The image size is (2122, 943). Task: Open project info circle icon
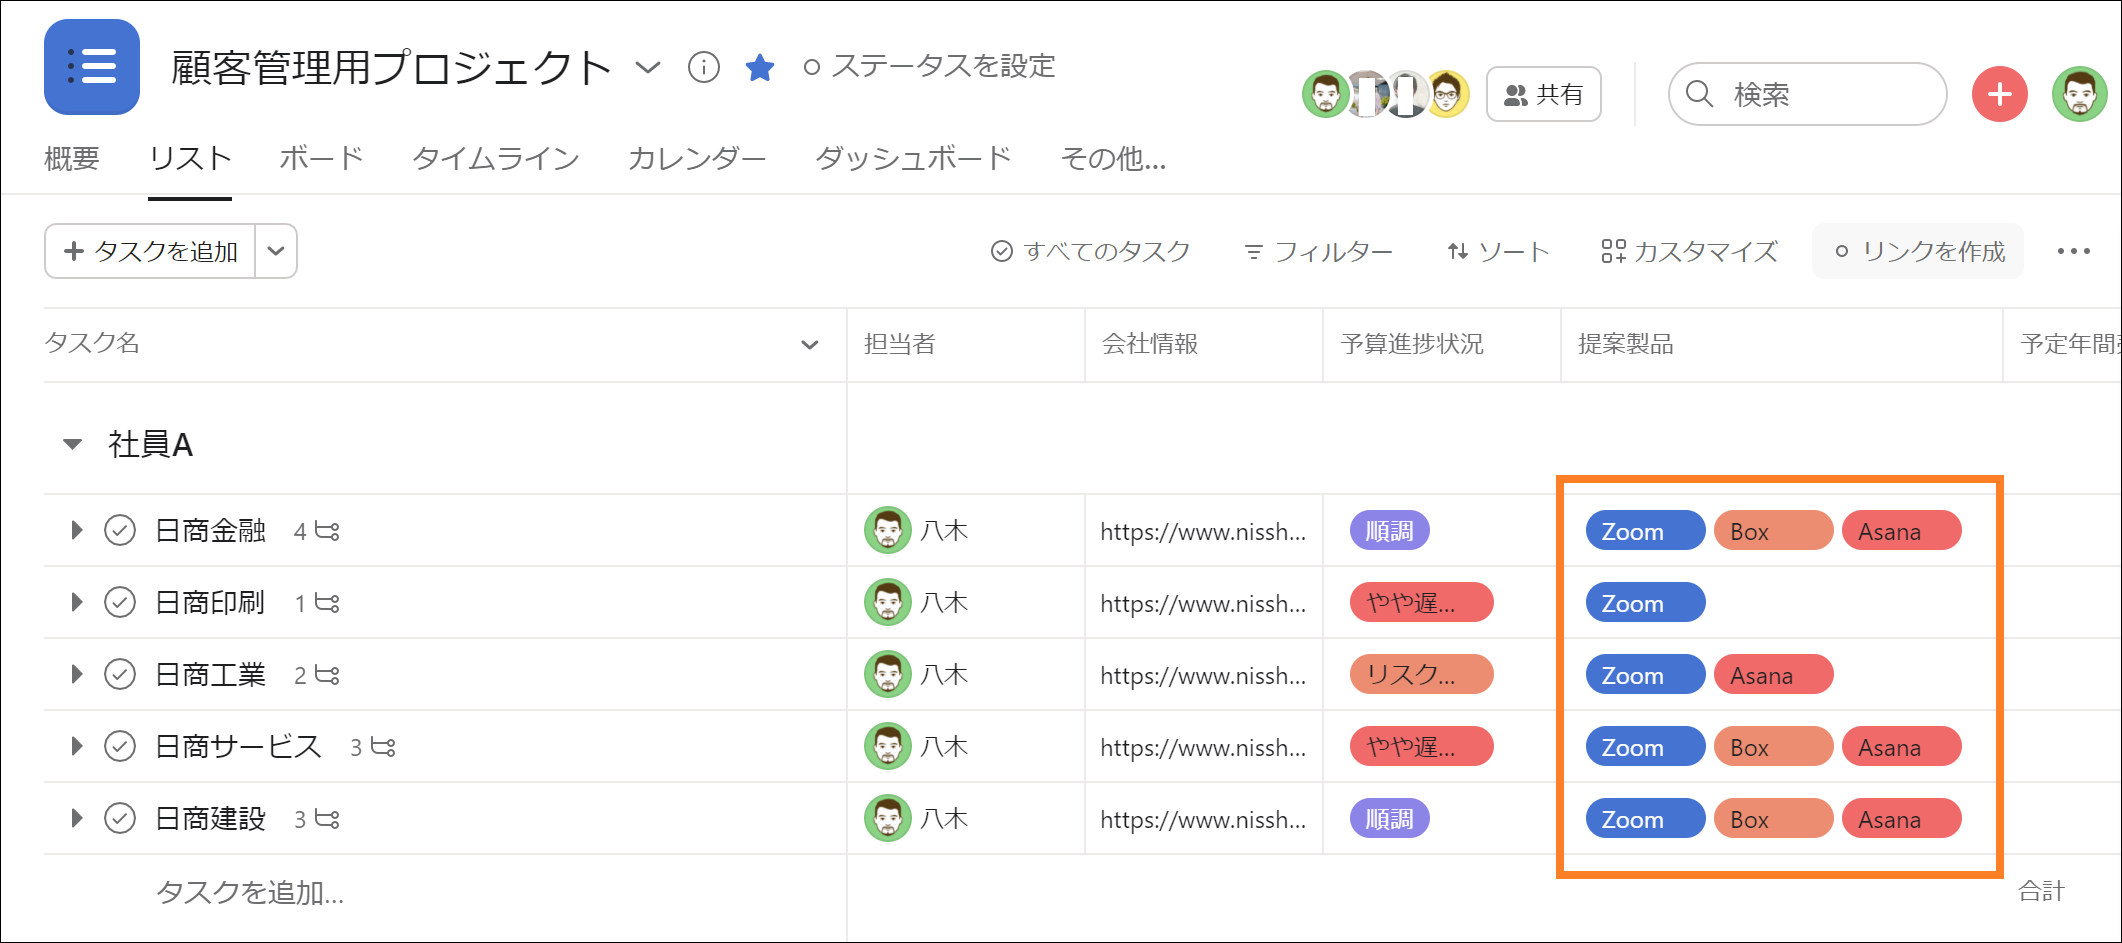pyautogui.click(x=704, y=67)
